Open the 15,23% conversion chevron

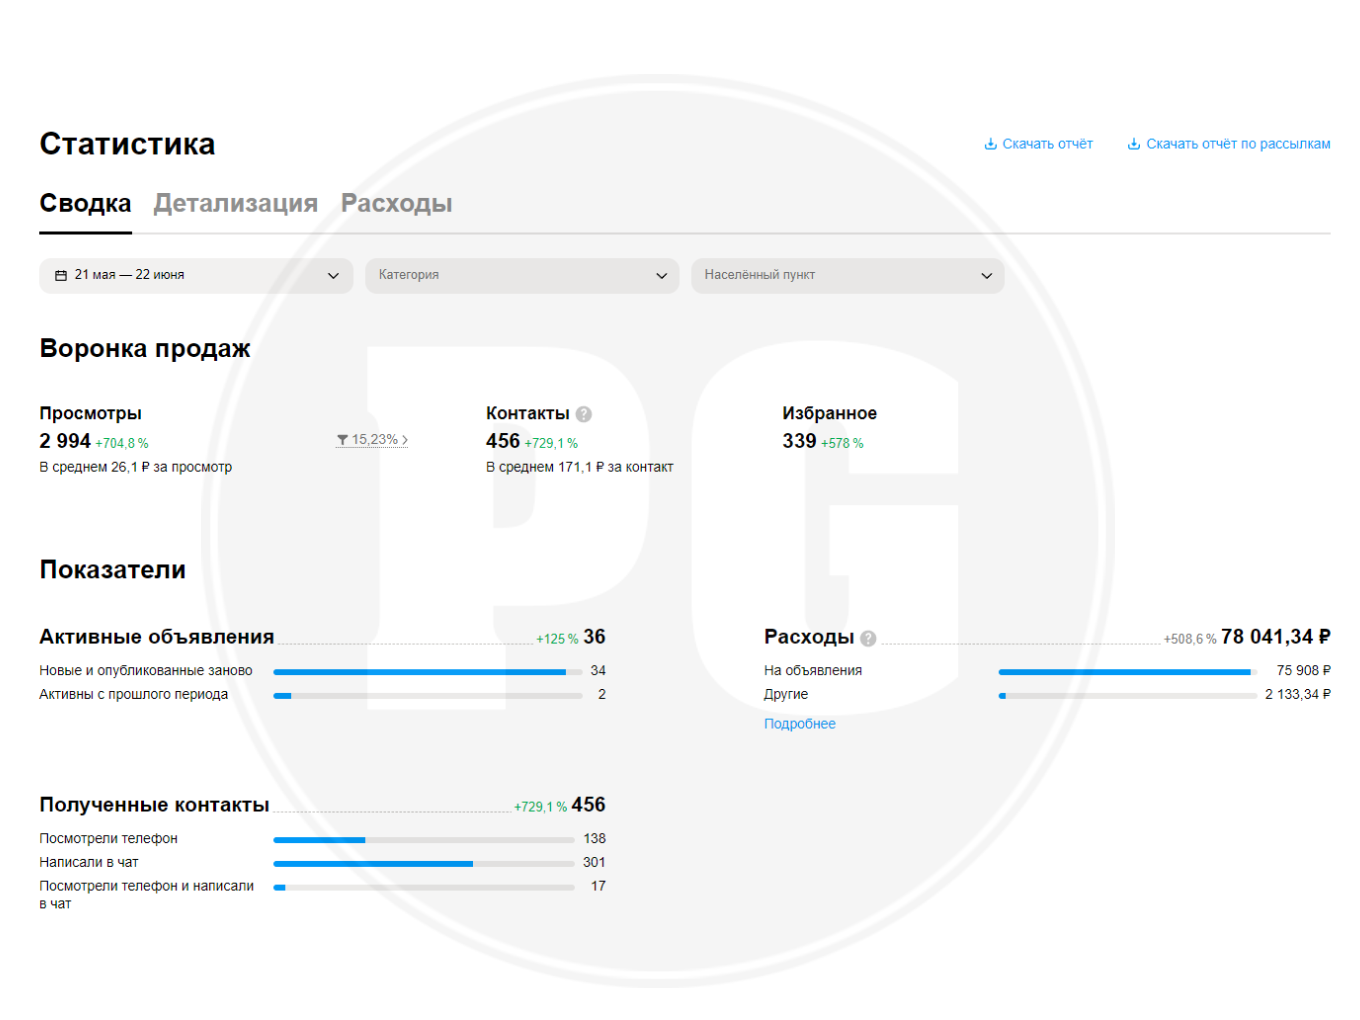coord(405,440)
